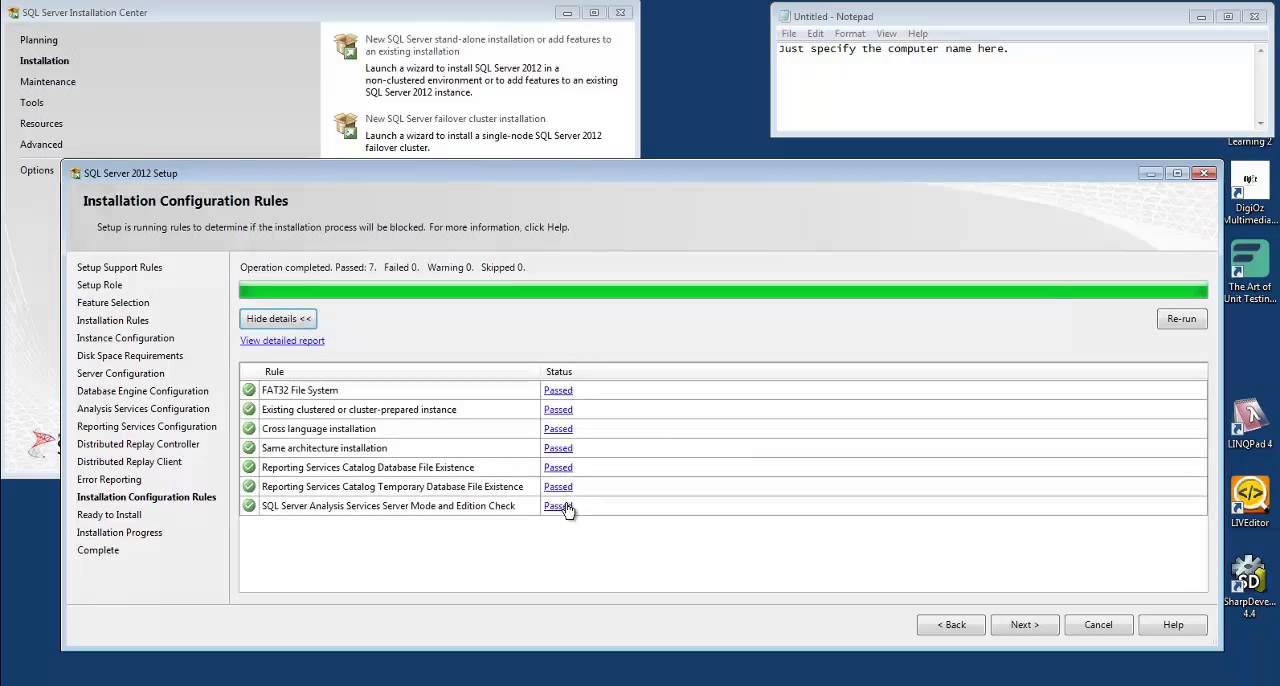The height and width of the screenshot is (686, 1280).
Task: Click the Help button in setup
Action: (1173, 625)
